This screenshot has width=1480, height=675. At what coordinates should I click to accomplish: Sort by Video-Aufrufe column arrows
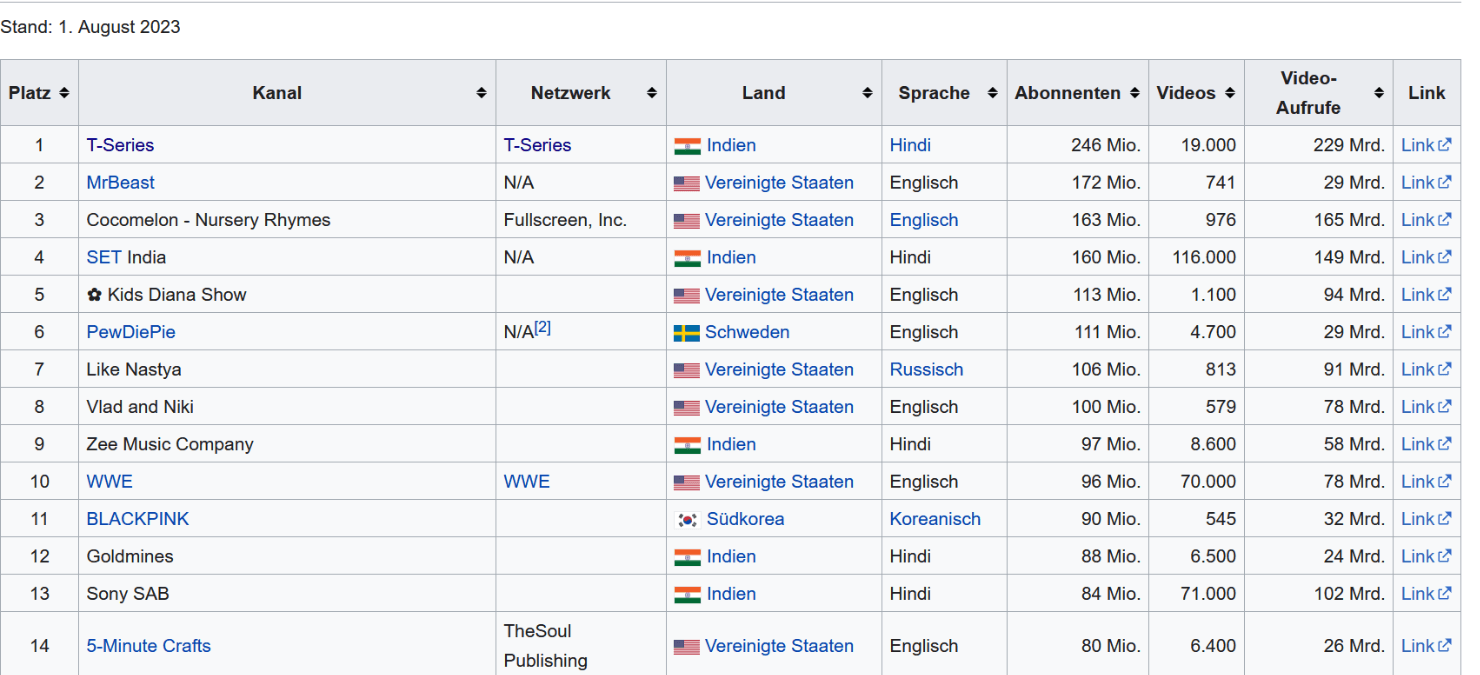click(1379, 93)
